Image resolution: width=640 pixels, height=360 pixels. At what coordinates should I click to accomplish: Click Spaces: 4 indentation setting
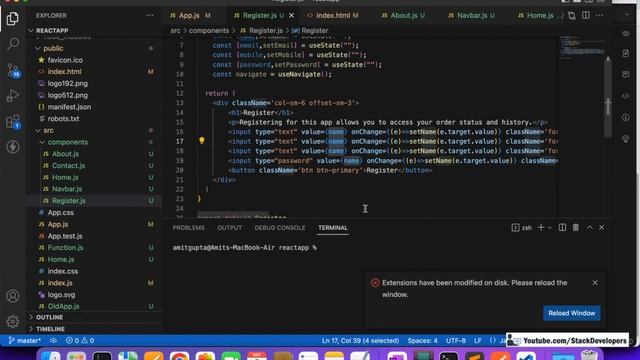(422, 340)
